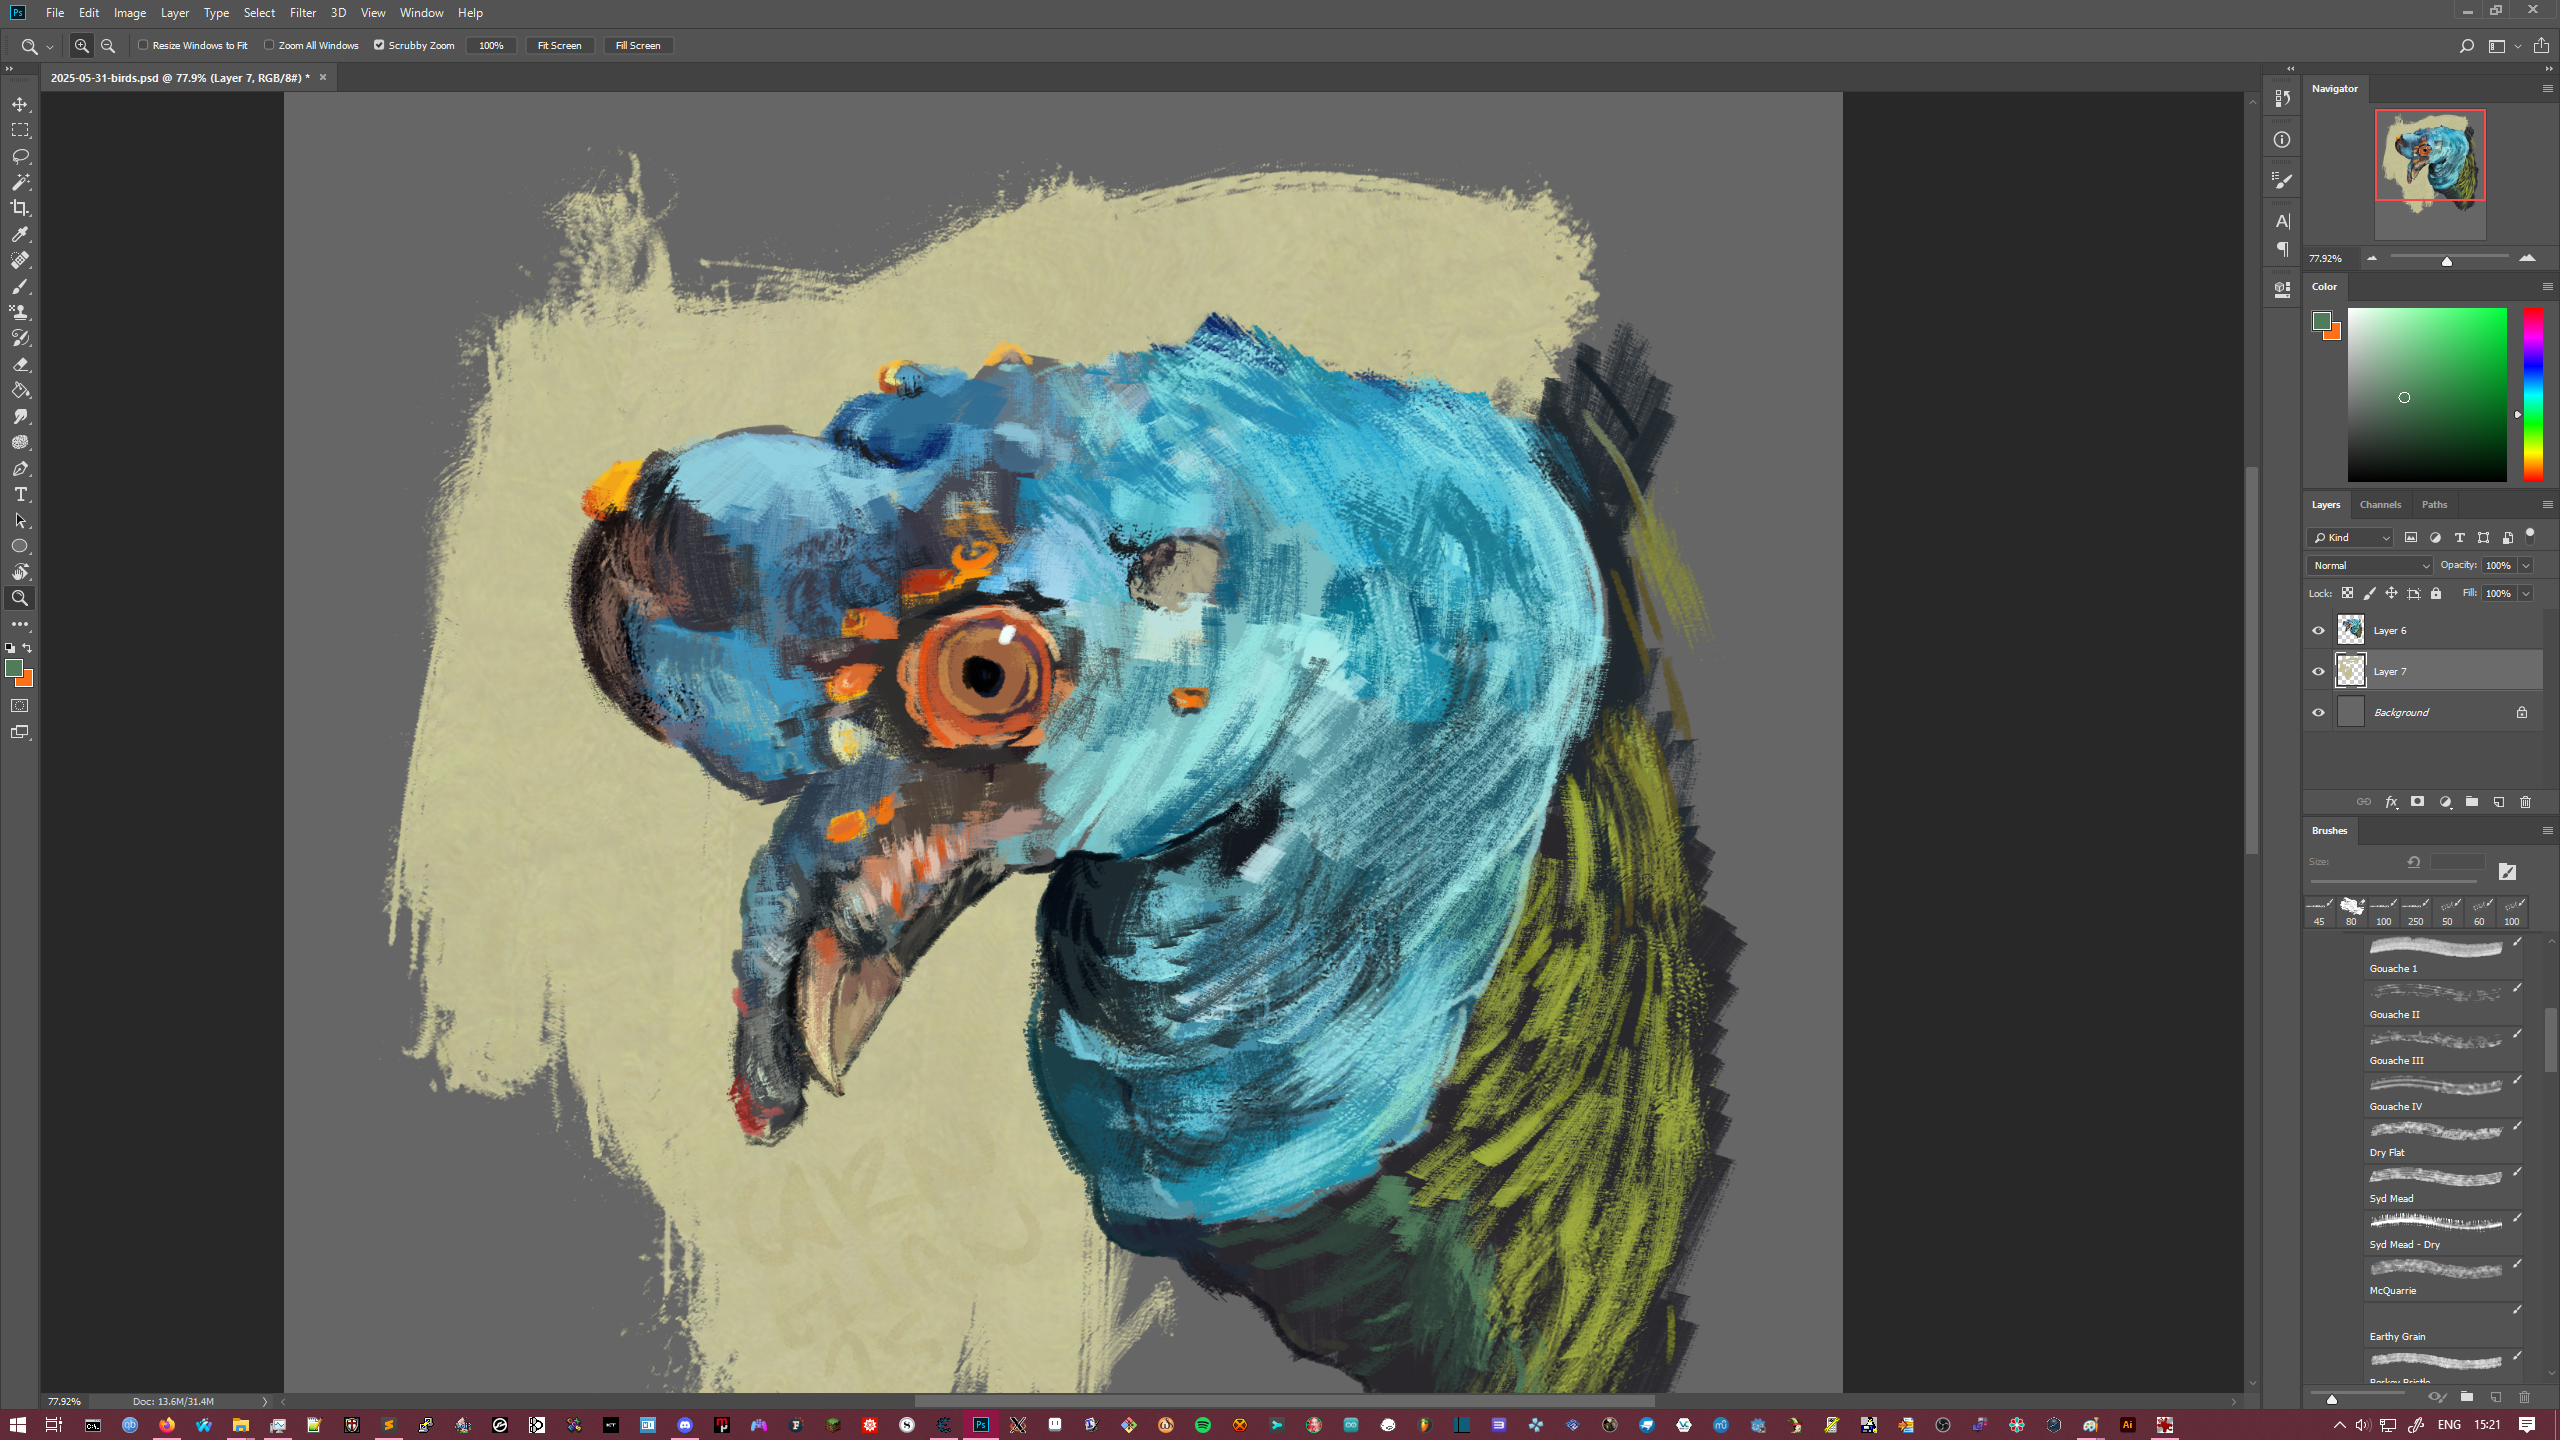Image resolution: width=2560 pixels, height=1440 pixels.
Task: Click the Zoom In mode icon
Action: (82, 46)
